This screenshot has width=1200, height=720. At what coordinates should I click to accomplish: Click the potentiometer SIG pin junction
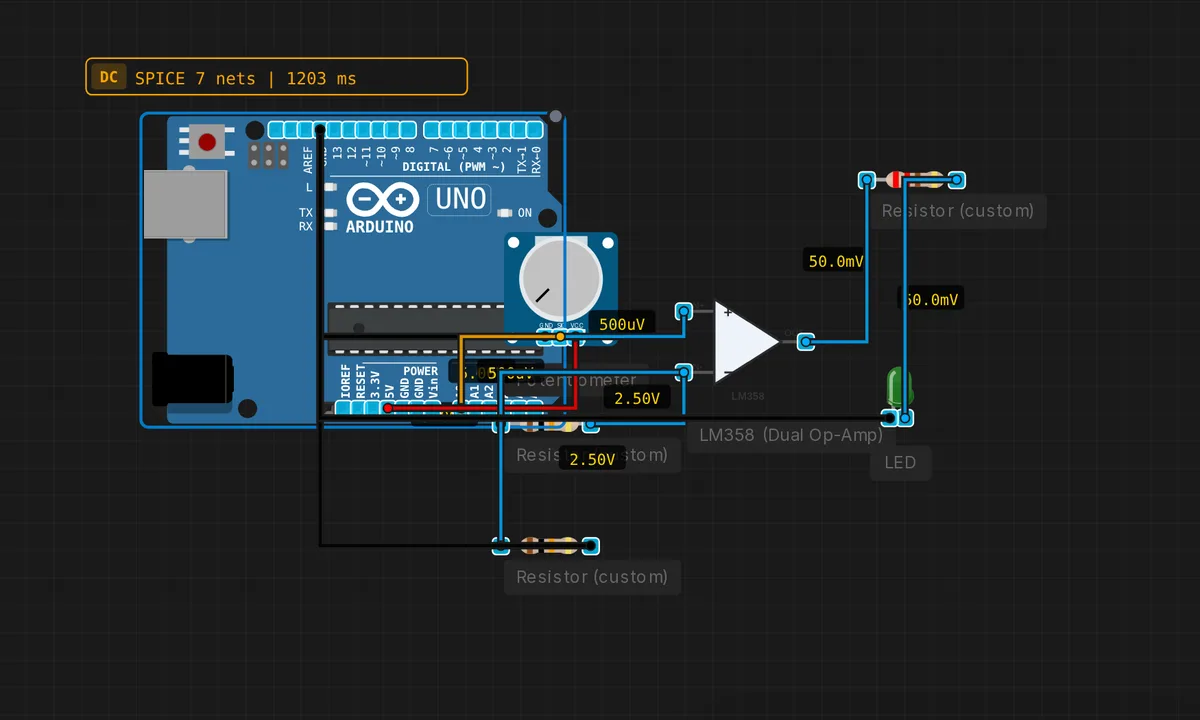[x=560, y=337]
